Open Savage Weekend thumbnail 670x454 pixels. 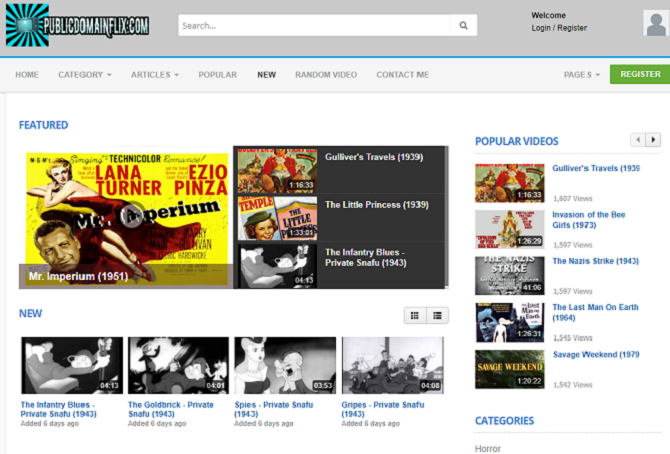coord(510,369)
